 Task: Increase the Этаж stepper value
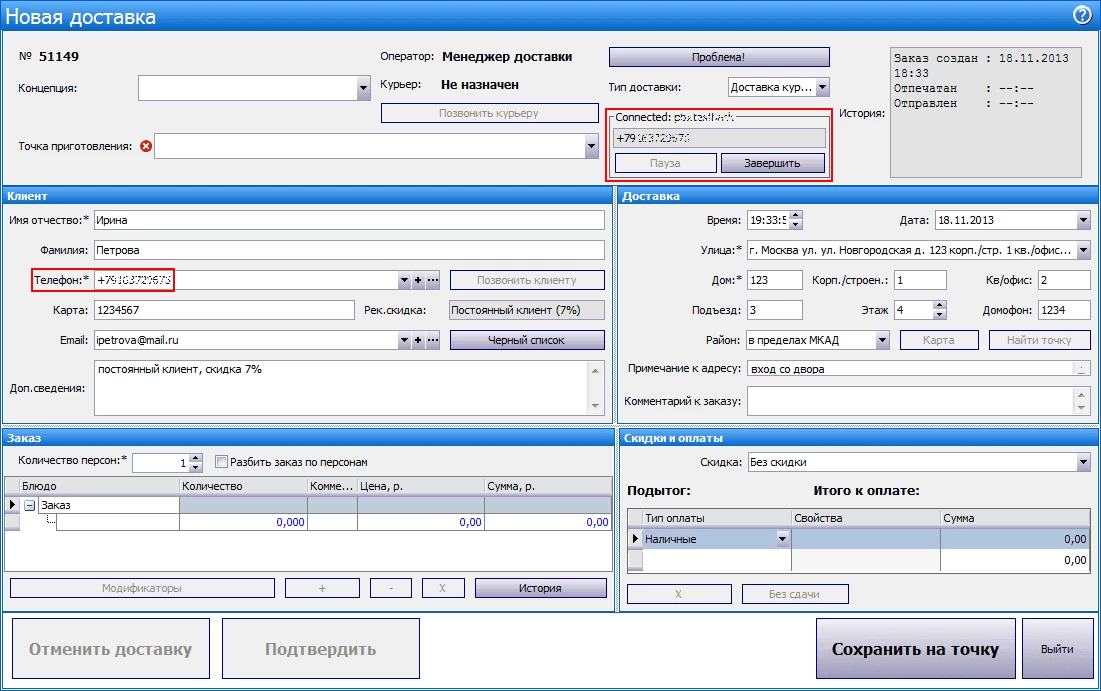tap(938, 306)
